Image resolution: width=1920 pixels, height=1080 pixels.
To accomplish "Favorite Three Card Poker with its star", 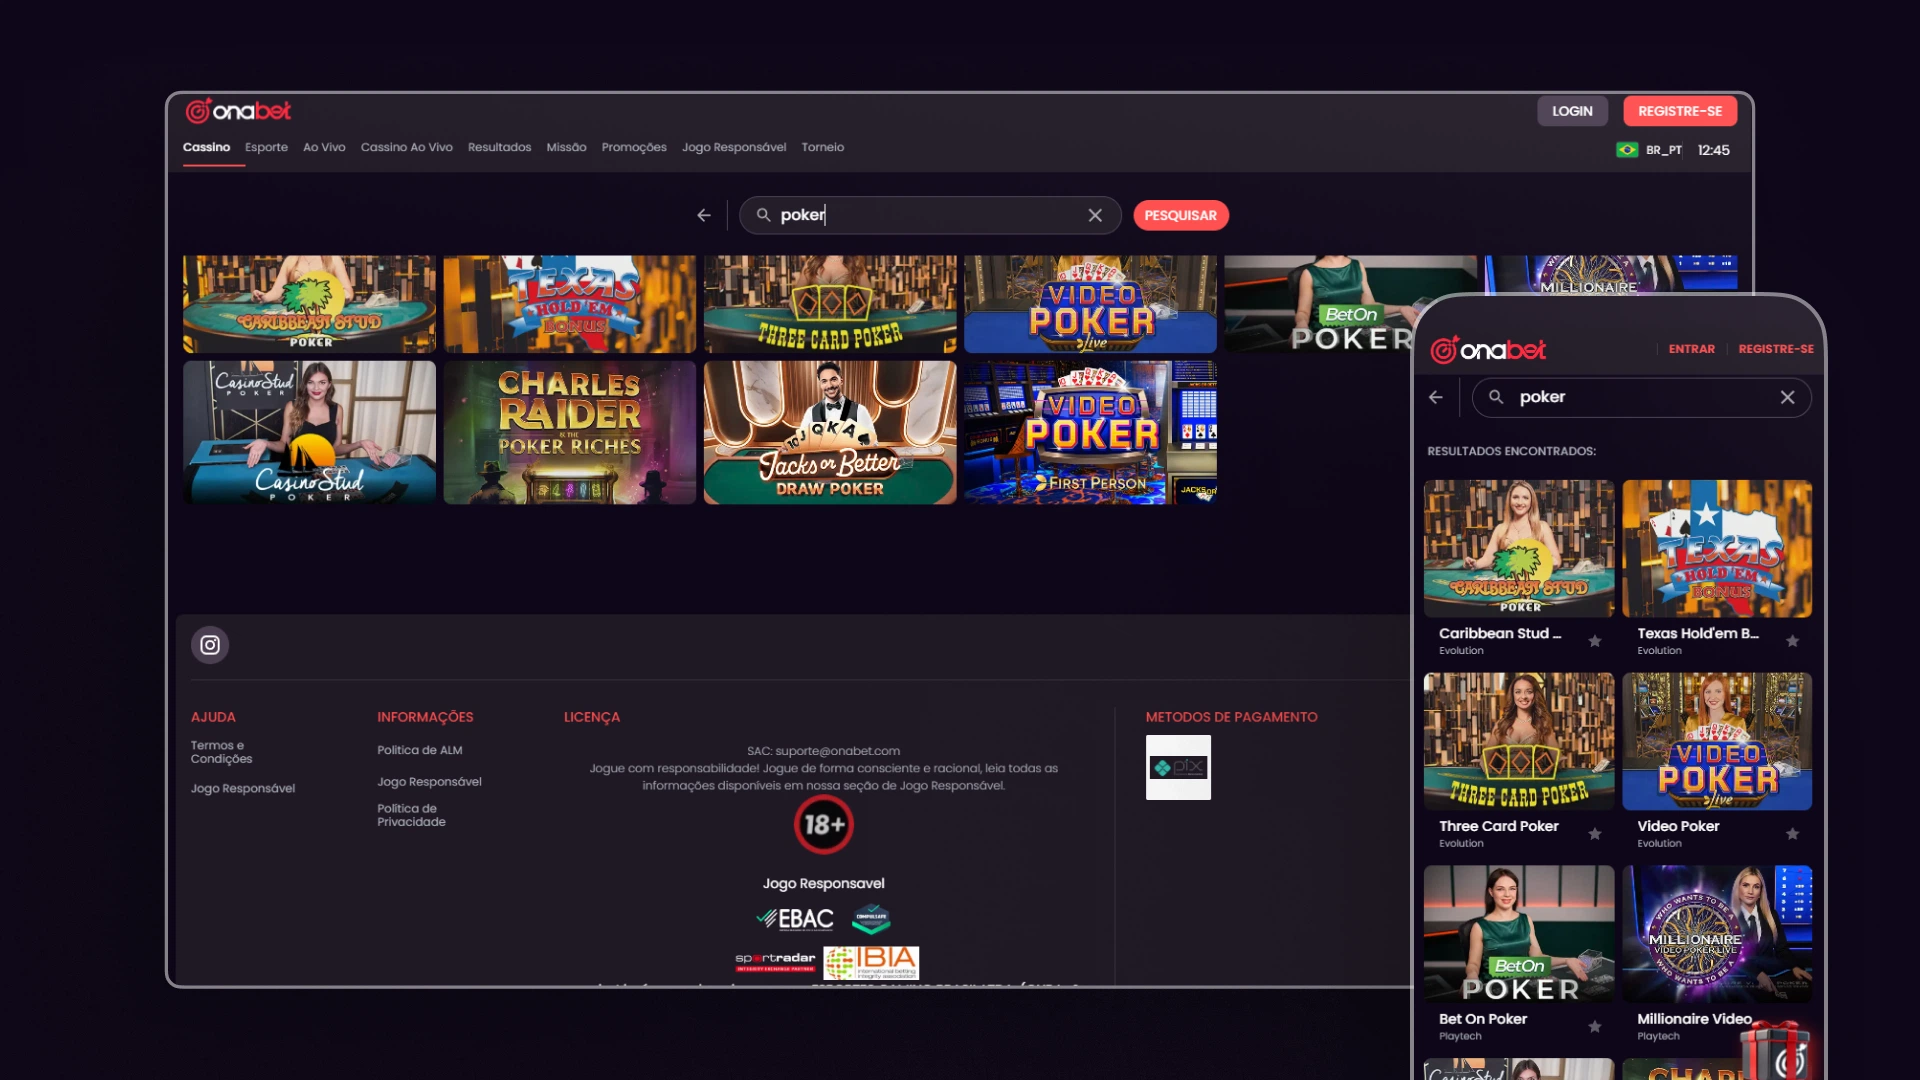I will pyautogui.click(x=1595, y=834).
